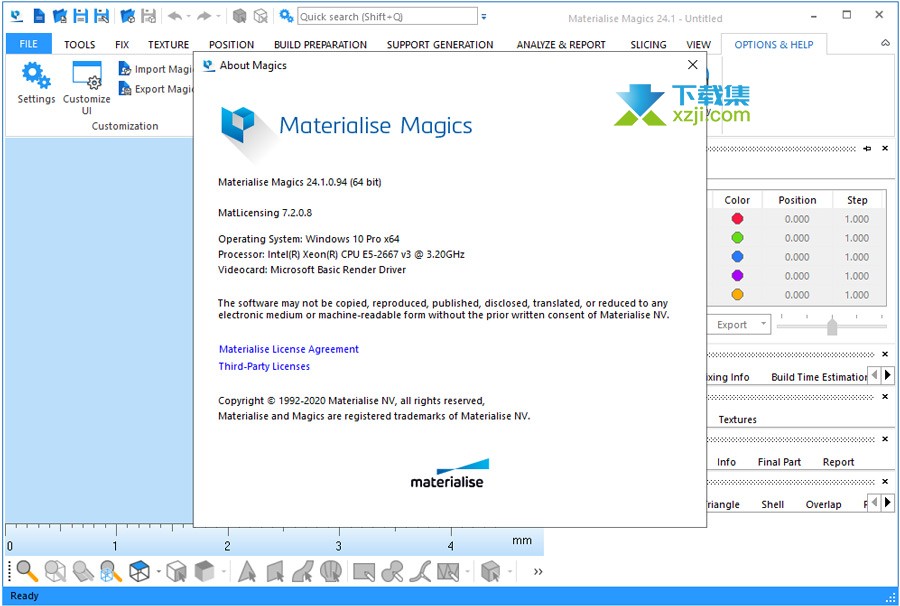Click the third magnifier zoom icon
The image size is (900, 606).
(83, 571)
